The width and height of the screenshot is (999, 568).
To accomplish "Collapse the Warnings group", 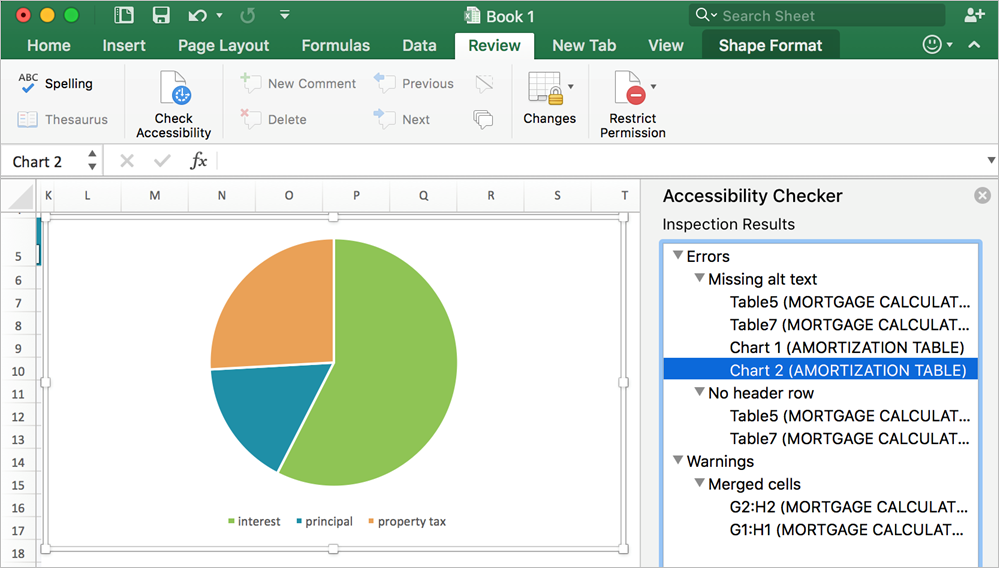I will 678,460.
